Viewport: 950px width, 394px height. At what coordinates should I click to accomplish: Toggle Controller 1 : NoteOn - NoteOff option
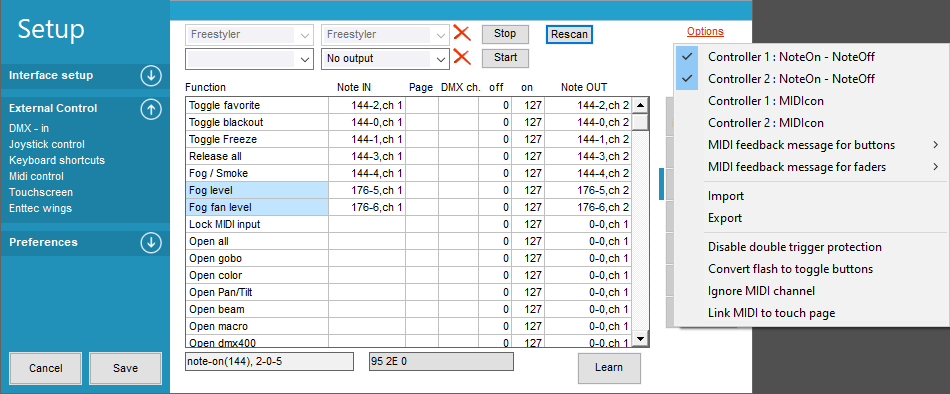(811, 56)
